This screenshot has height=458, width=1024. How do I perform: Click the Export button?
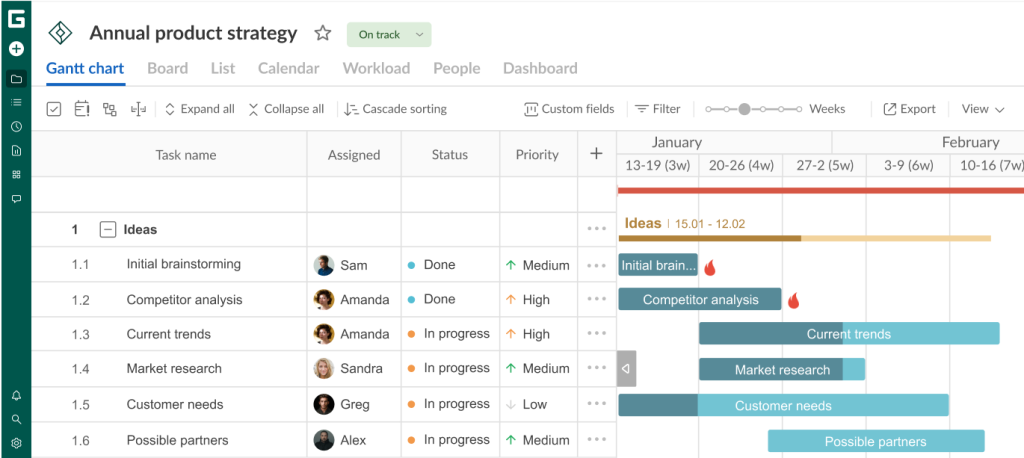coord(909,109)
